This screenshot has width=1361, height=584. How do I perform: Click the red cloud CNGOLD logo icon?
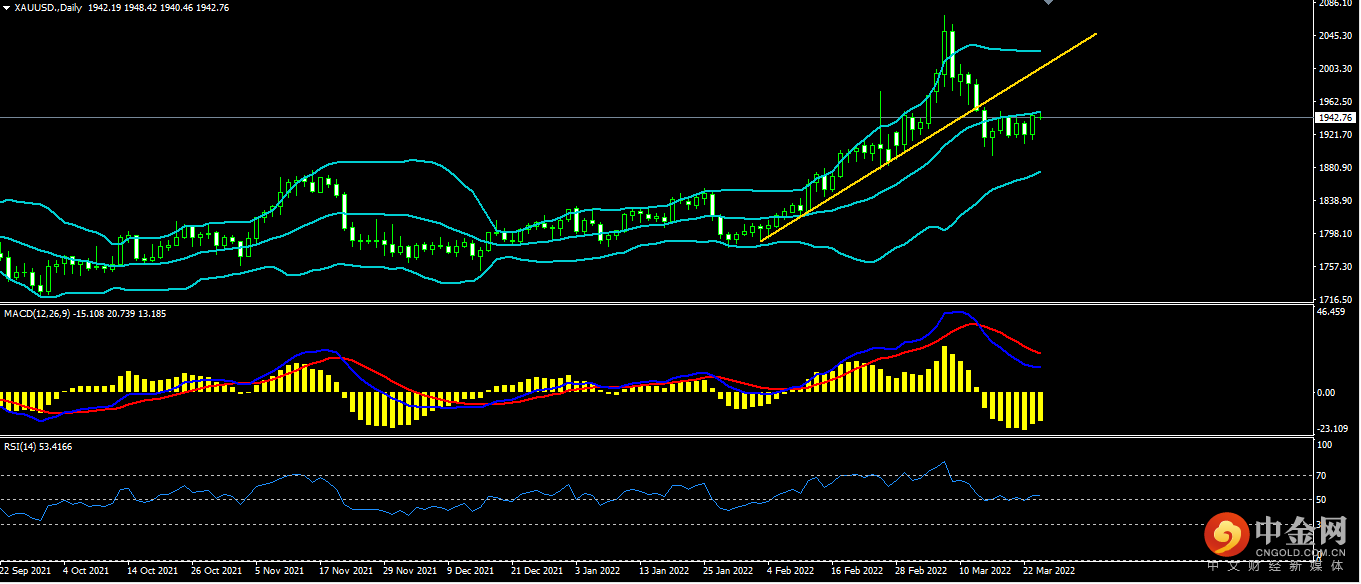coord(1225,536)
